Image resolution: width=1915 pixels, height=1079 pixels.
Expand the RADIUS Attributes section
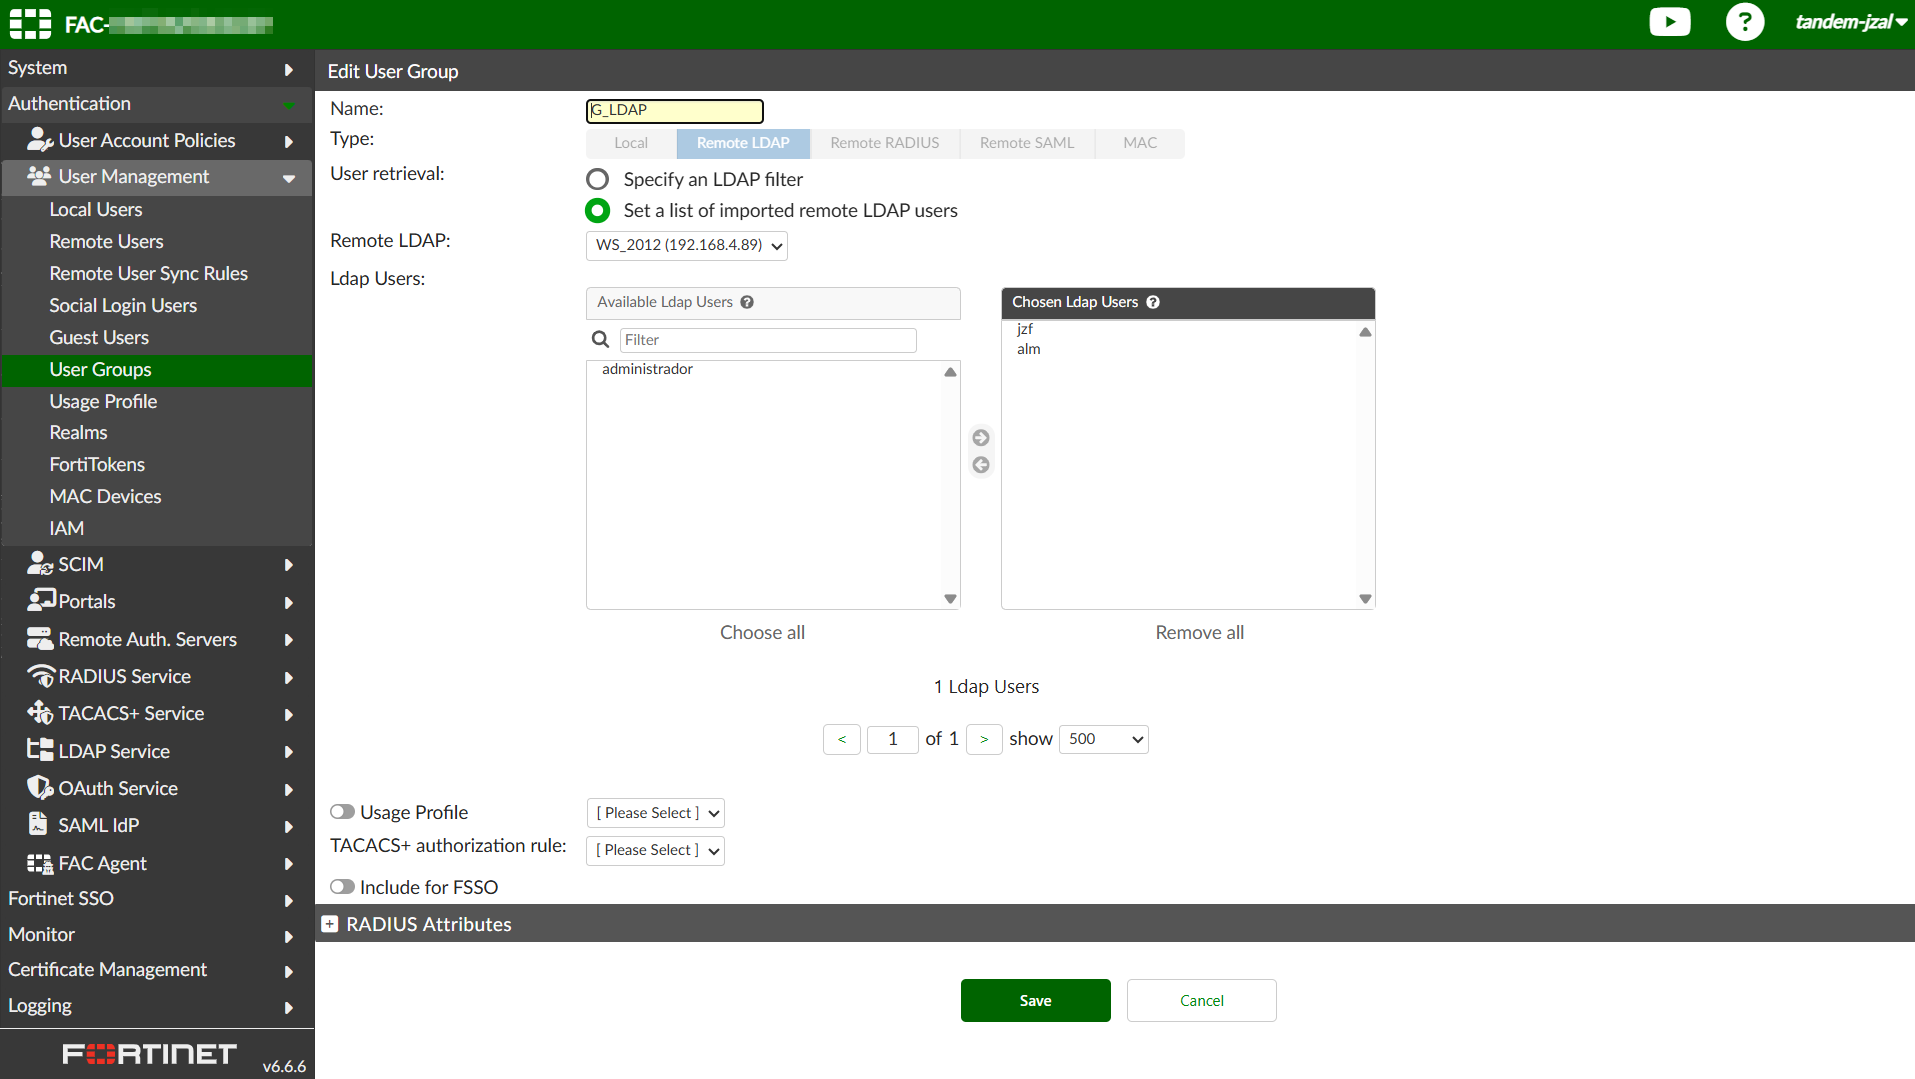(330, 924)
